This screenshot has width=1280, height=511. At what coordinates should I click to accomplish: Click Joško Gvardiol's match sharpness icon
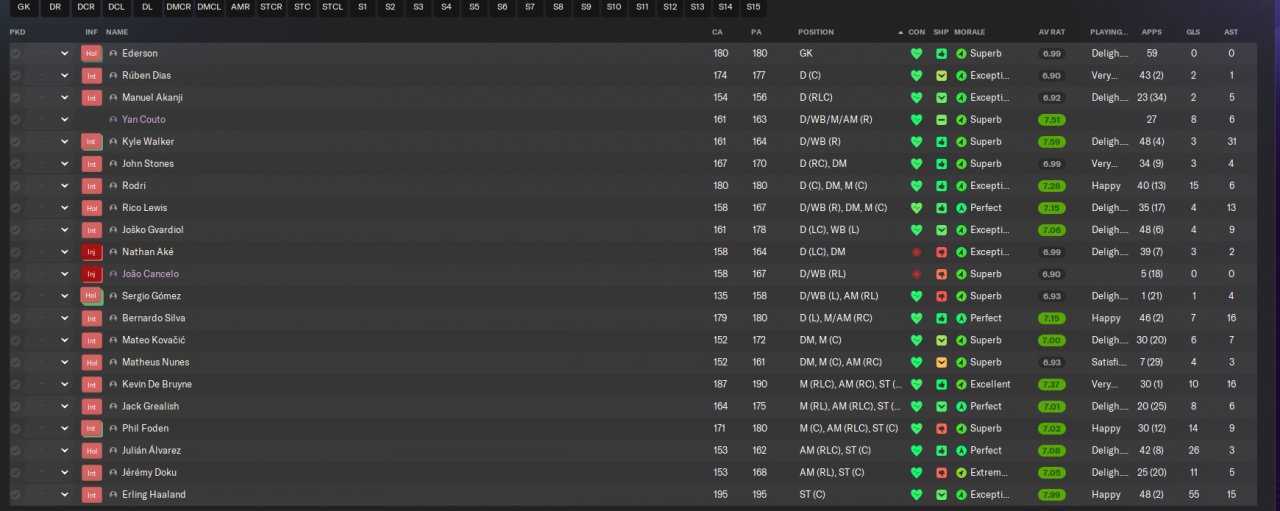click(941, 230)
